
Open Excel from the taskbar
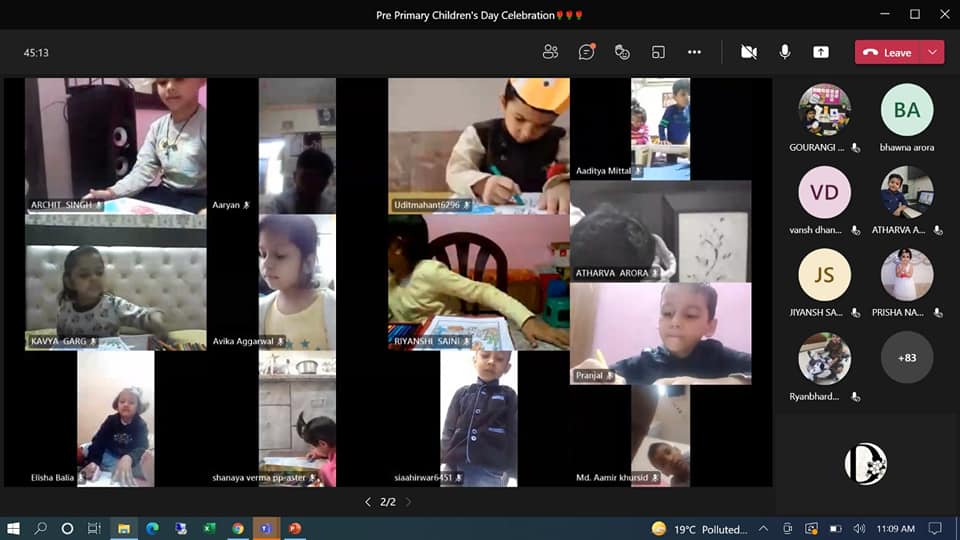click(209, 528)
